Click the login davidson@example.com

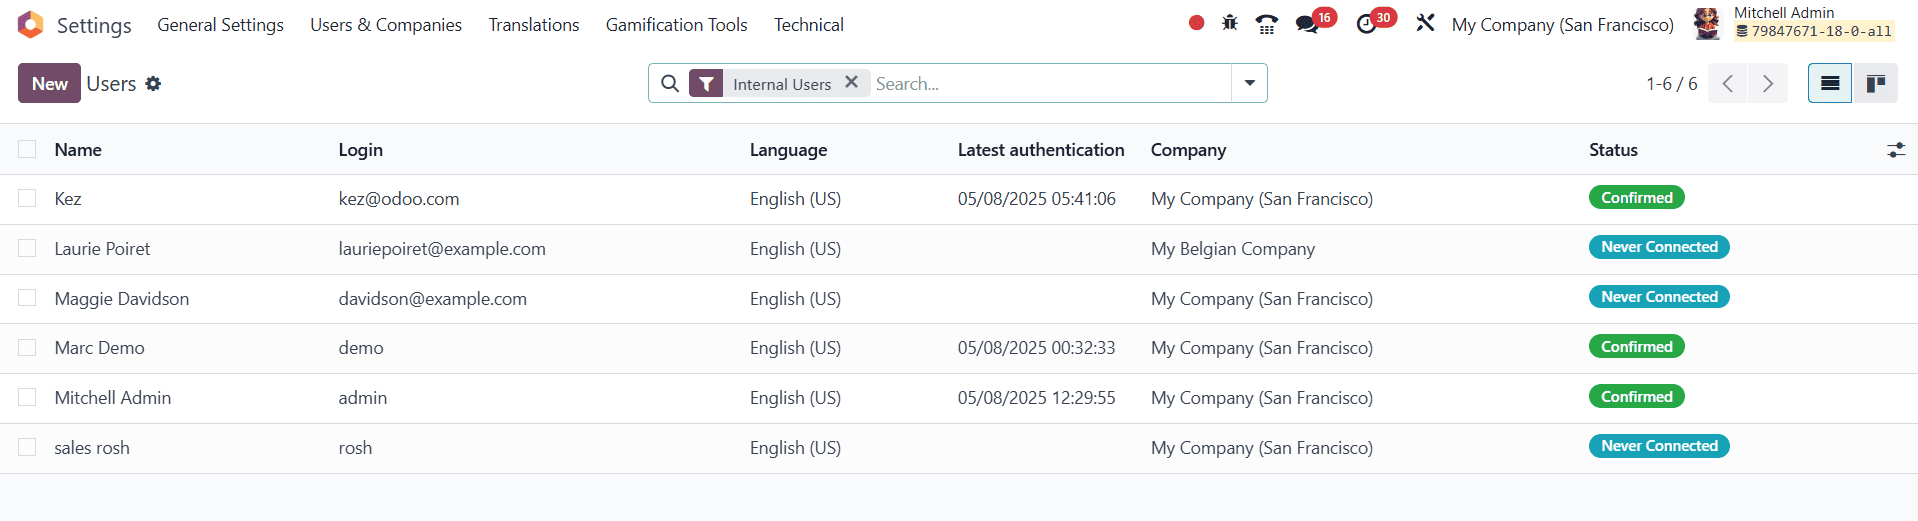[433, 298]
